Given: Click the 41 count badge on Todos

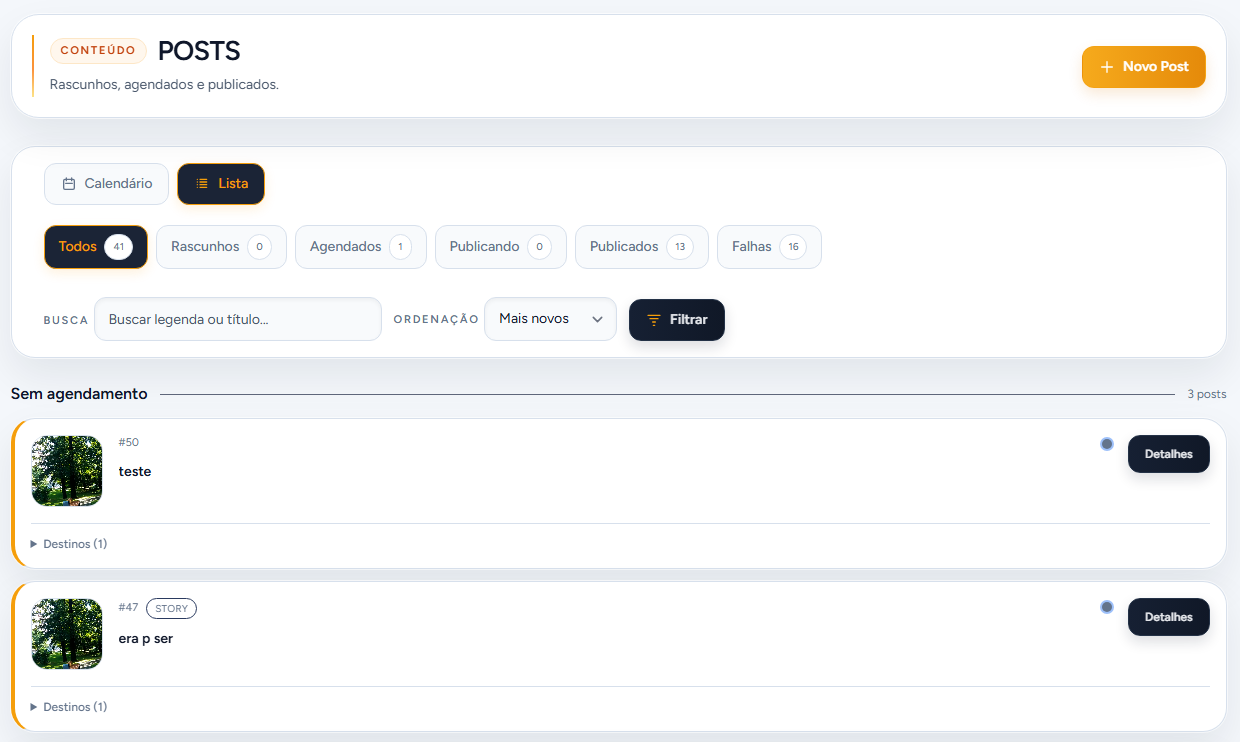Looking at the screenshot, I should click(x=118, y=247).
